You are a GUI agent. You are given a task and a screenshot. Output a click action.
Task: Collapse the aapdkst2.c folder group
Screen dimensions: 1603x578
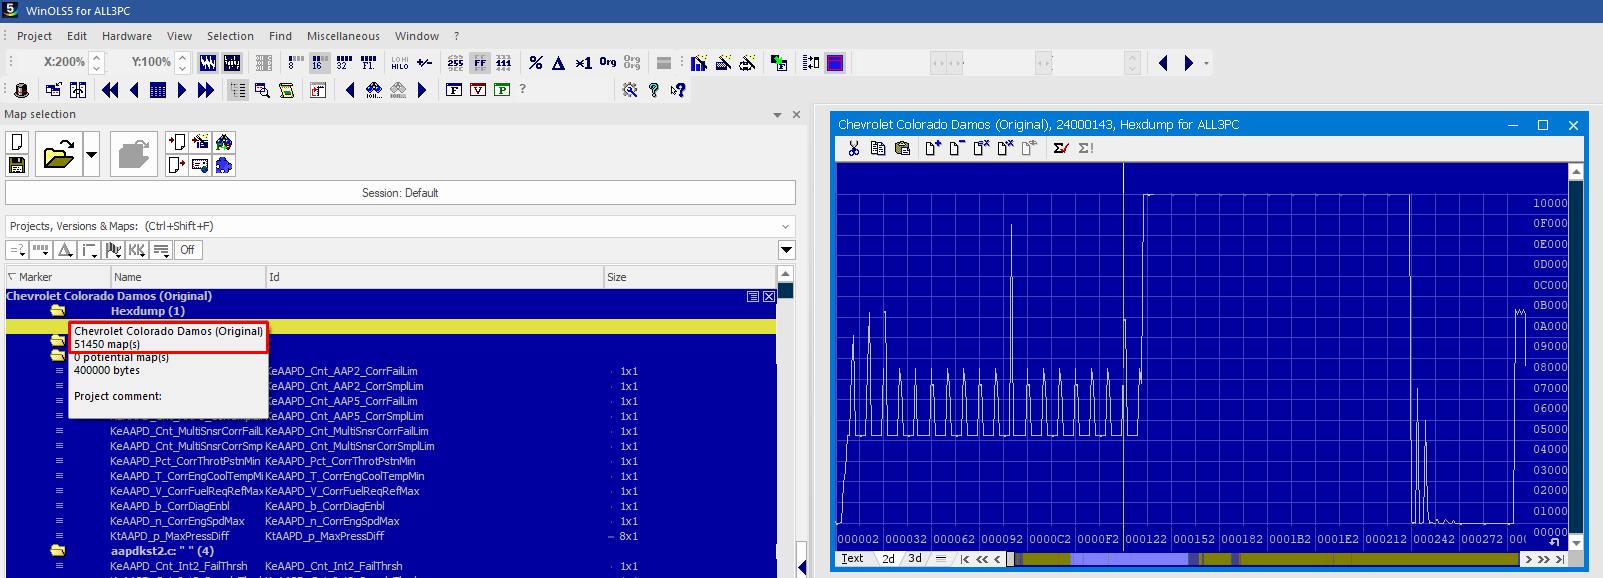tap(58, 551)
